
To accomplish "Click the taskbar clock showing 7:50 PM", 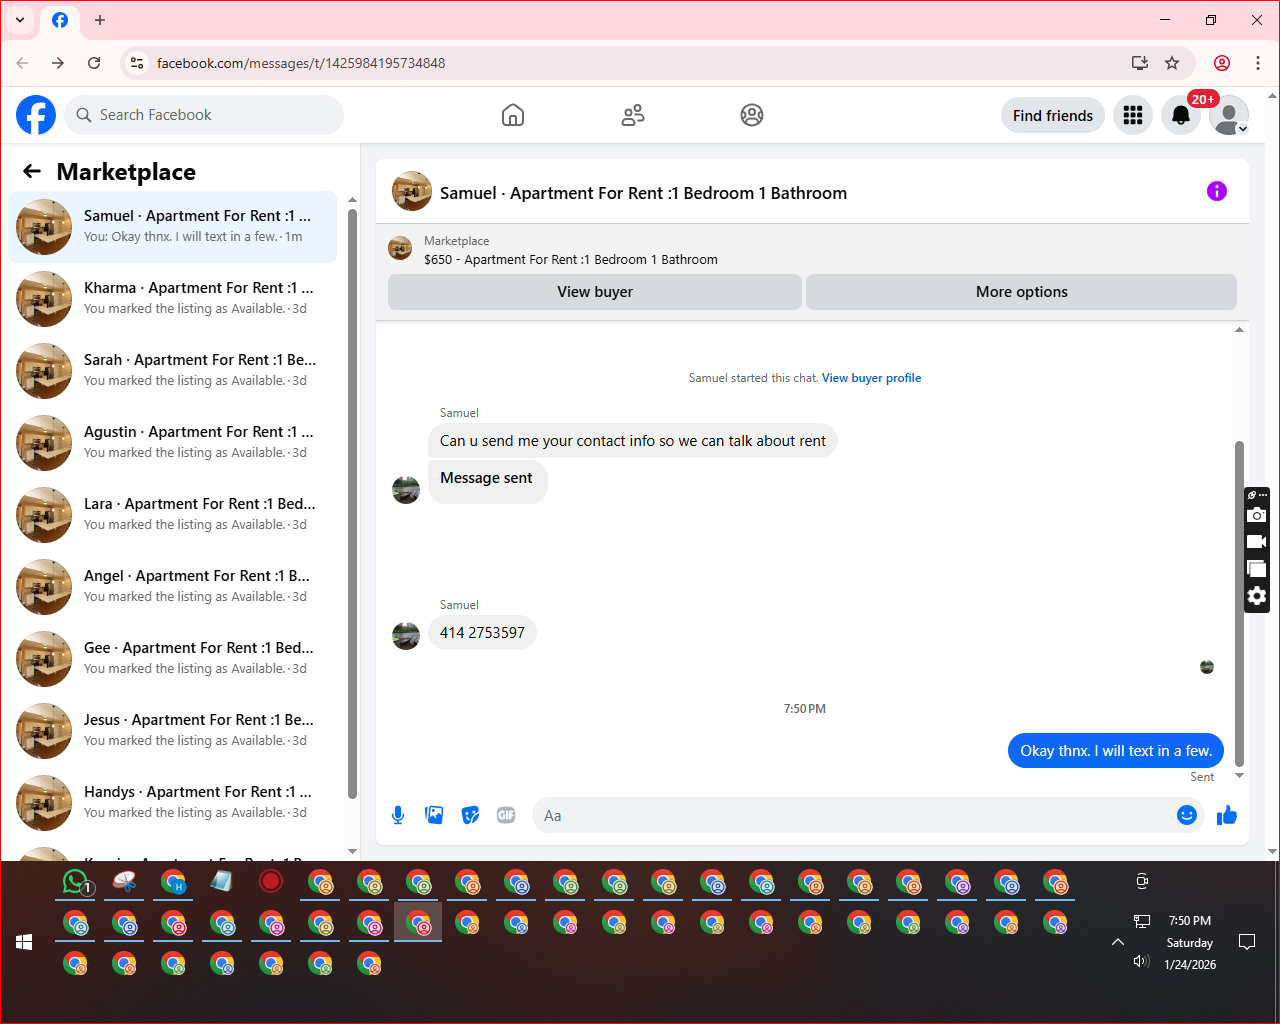I will tap(1190, 921).
